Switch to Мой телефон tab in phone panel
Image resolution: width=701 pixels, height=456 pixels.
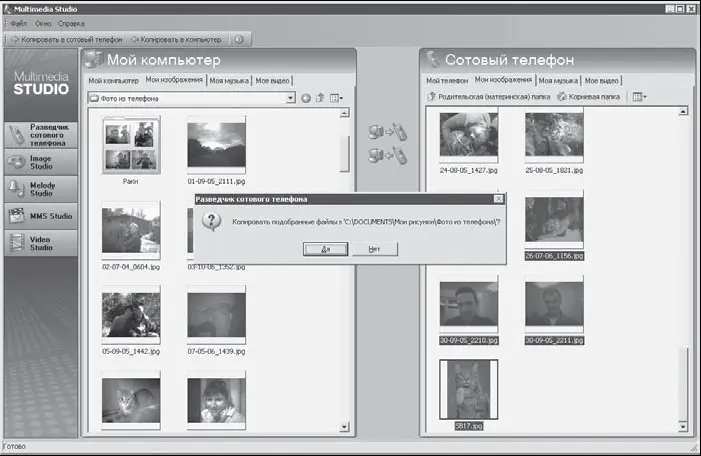tap(447, 80)
